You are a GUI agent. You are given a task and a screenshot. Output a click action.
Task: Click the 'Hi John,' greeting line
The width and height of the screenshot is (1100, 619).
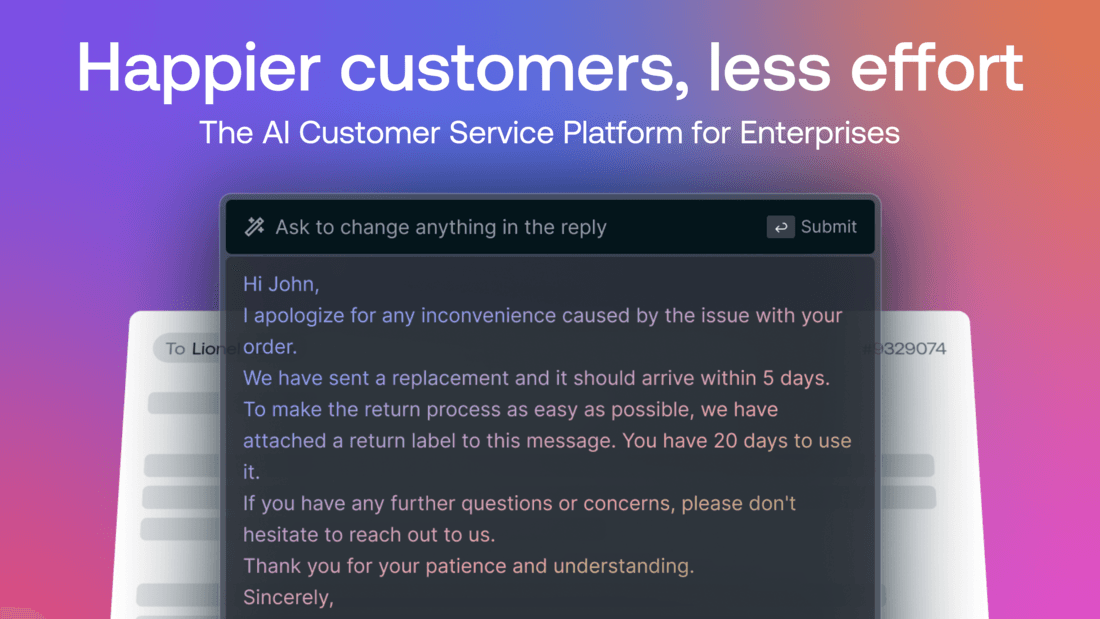tap(281, 284)
